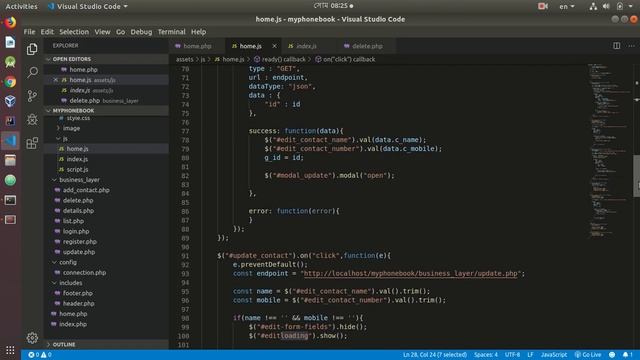640x360 pixels.
Task: Open the network indicator in top bar
Action: coord(593,6)
